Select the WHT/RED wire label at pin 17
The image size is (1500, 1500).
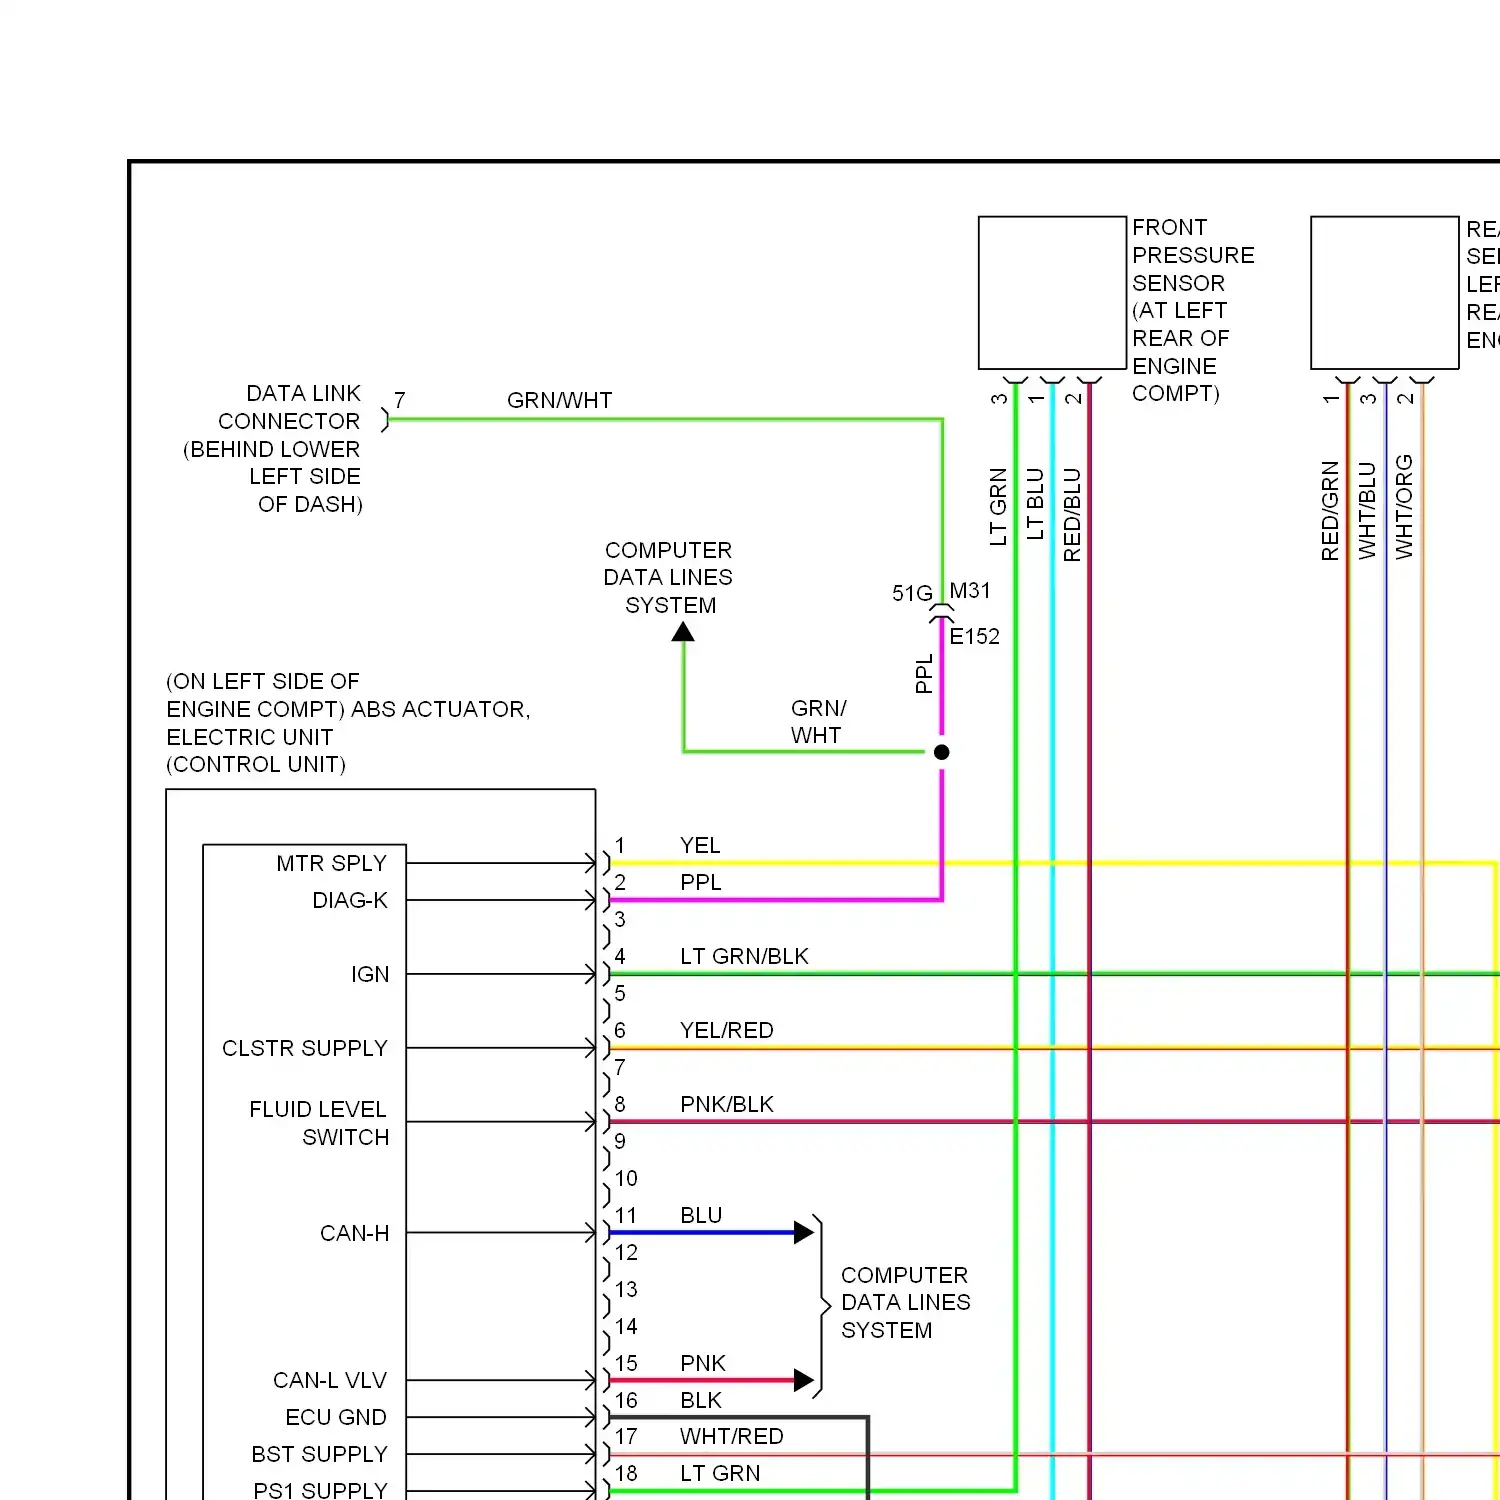[x=732, y=1436]
